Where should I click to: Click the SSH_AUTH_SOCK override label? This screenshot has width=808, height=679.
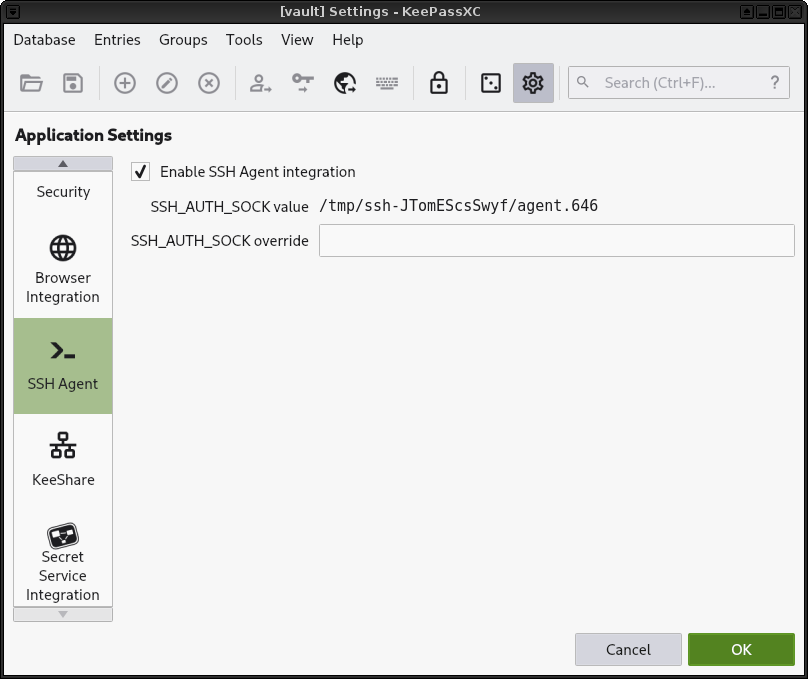click(220, 241)
